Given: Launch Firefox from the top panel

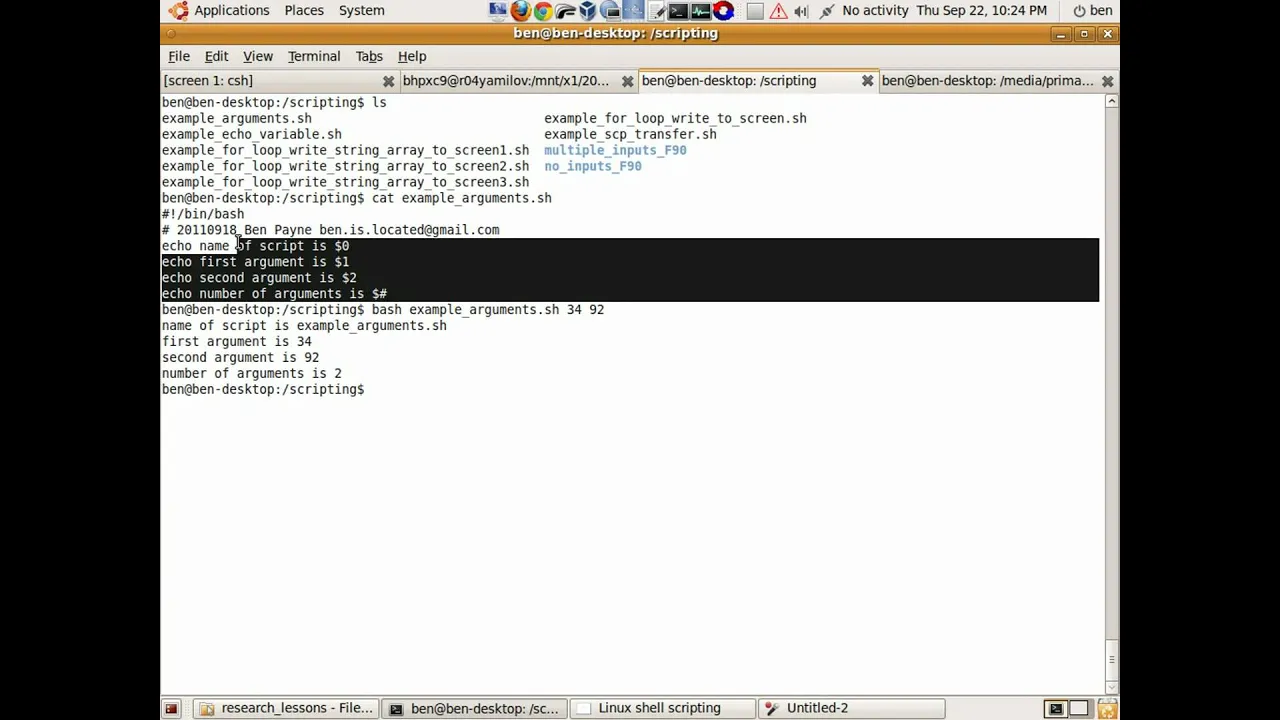Looking at the screenshot, I should click(x=520, y=11).
